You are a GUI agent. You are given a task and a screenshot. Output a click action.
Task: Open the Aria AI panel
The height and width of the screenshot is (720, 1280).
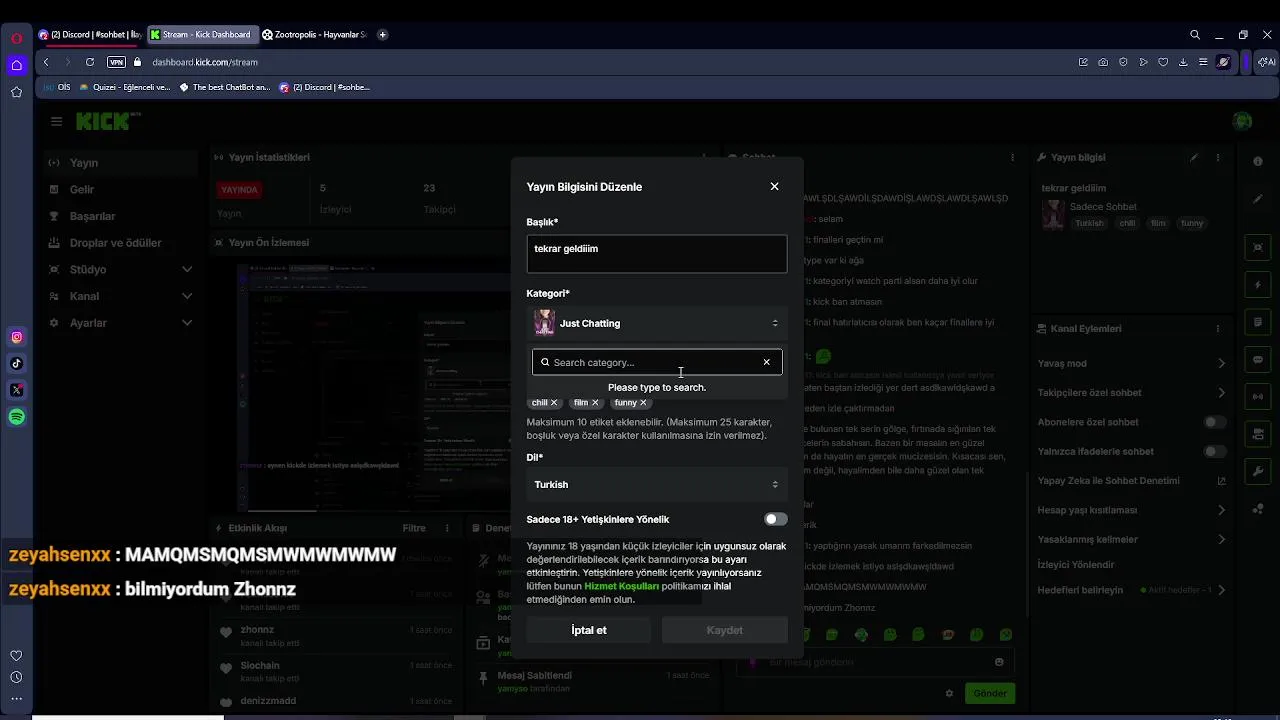tap(1266, 62)
